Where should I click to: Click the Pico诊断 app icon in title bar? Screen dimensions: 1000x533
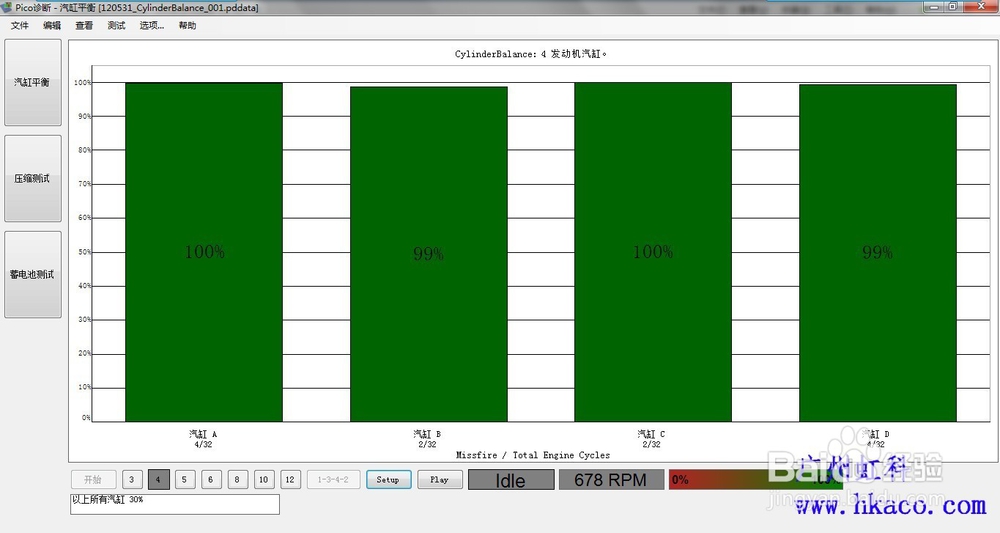7,7
